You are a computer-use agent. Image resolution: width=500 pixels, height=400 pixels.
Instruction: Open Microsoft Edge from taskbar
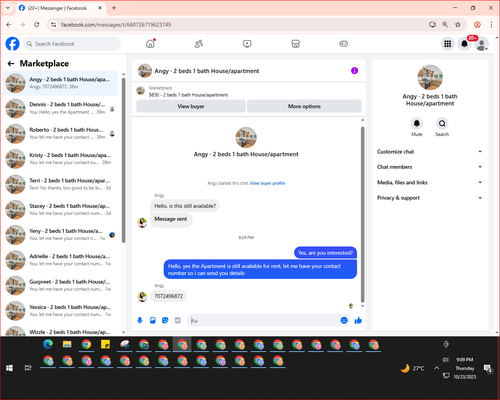(x=48, y=344)
